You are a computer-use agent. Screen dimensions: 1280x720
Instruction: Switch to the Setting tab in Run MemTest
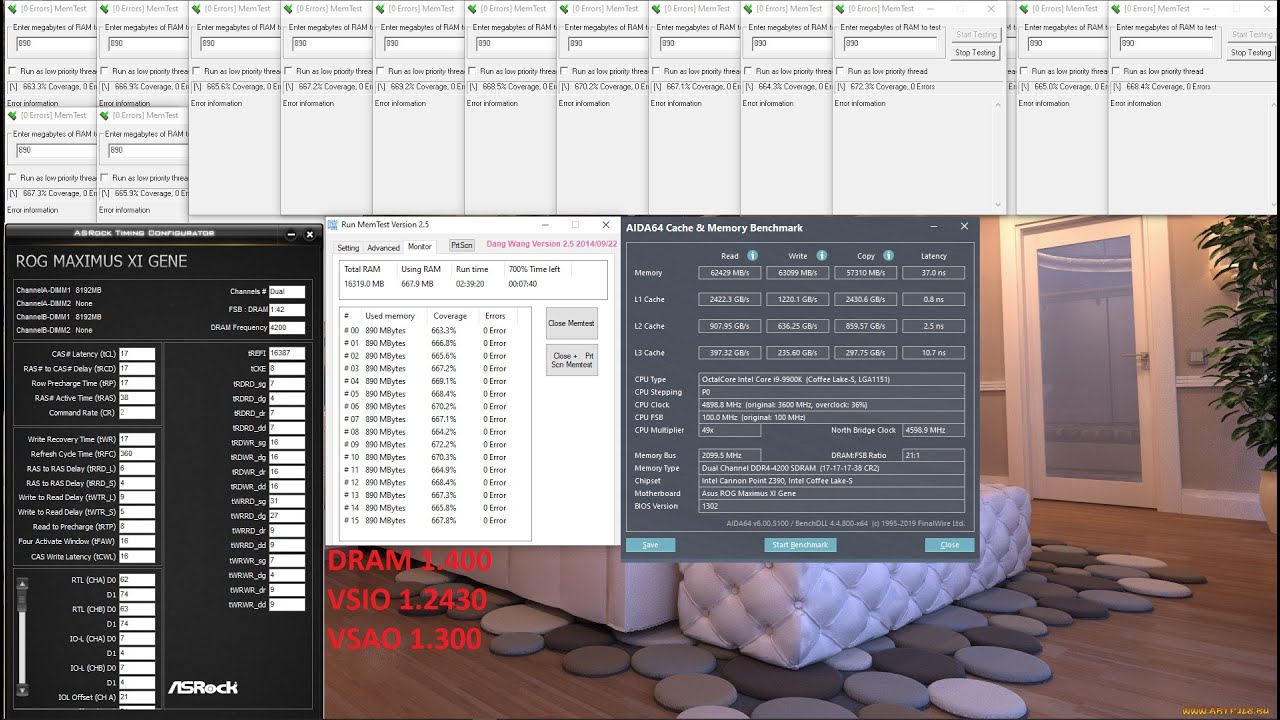pos(348,247)
